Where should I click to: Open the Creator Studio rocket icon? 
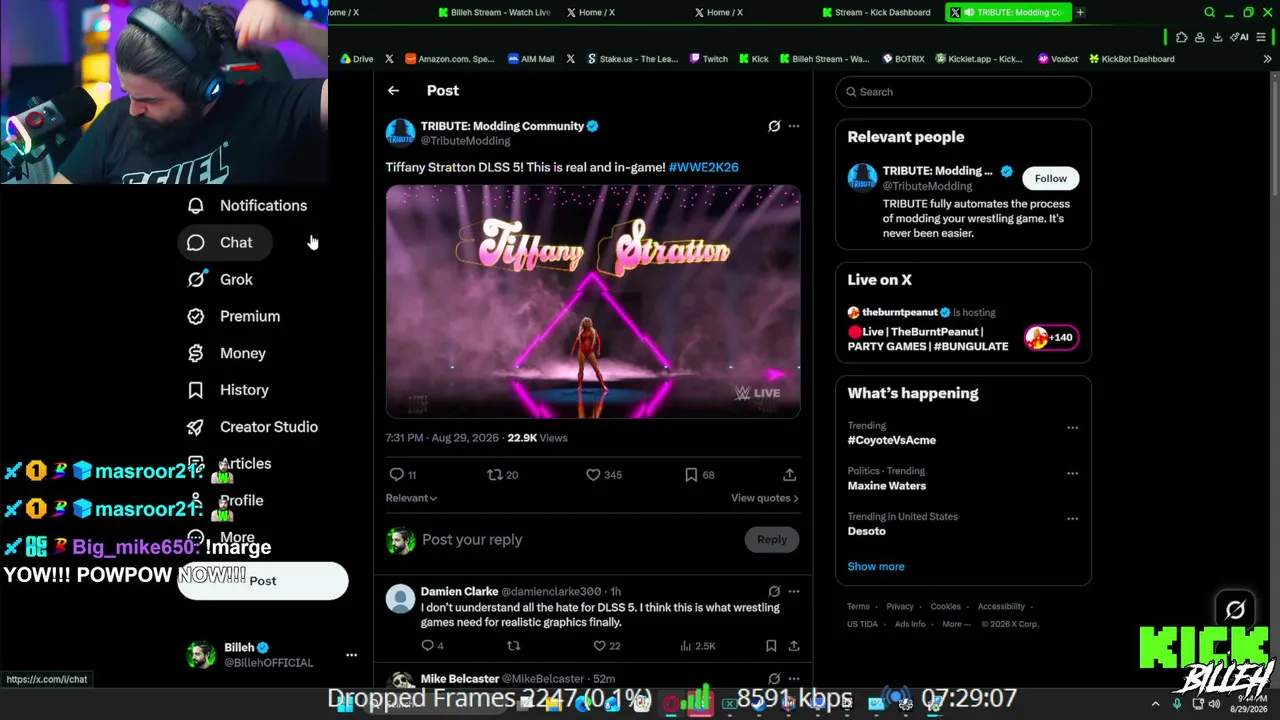tap(196, 427)
